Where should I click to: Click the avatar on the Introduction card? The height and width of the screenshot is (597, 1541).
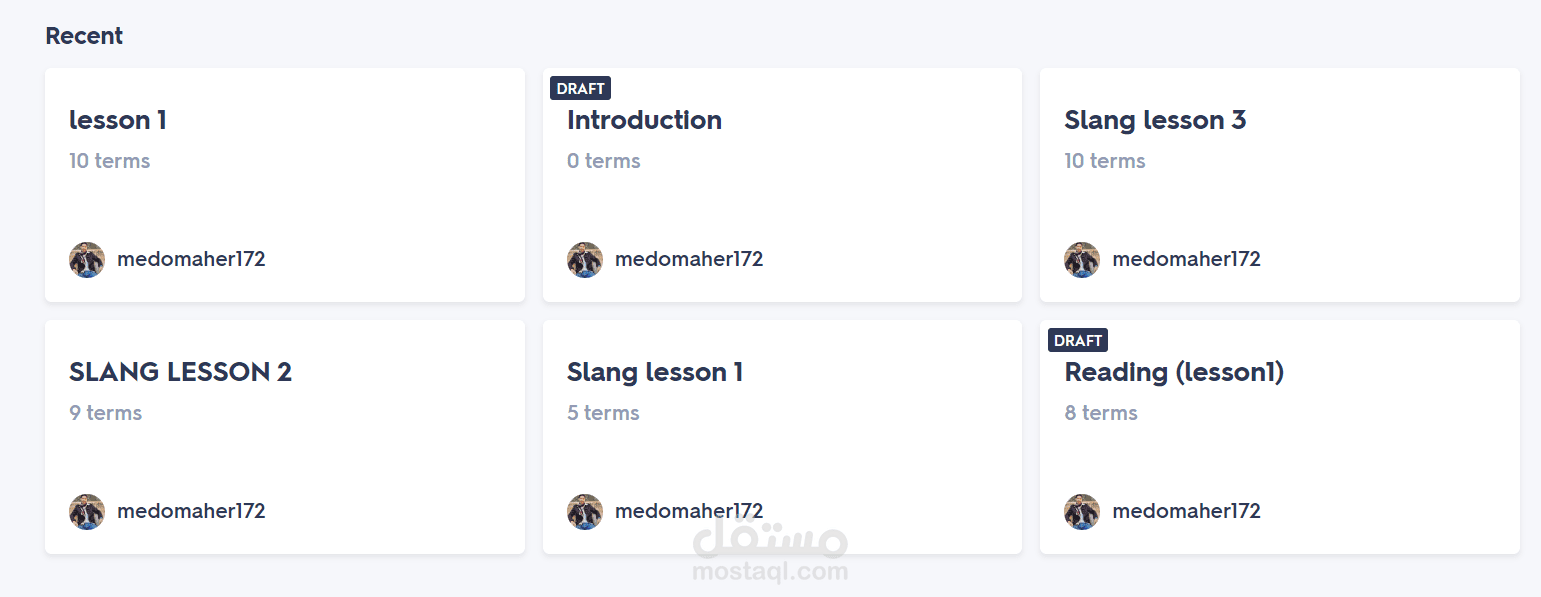coord(585,260)
